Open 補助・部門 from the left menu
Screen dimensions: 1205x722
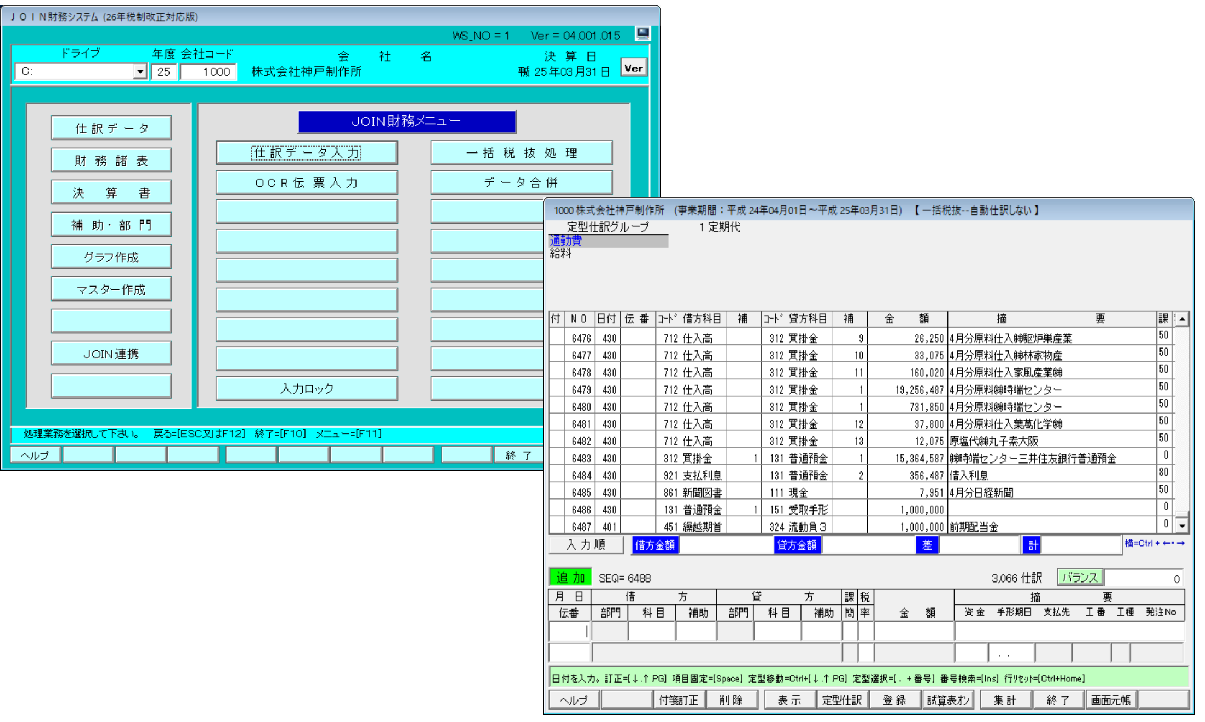click(112, 225)
